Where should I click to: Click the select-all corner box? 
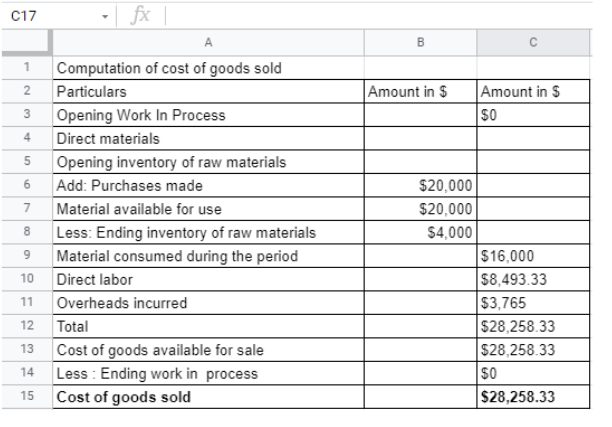pyautogui.click(x=27, y=42)
